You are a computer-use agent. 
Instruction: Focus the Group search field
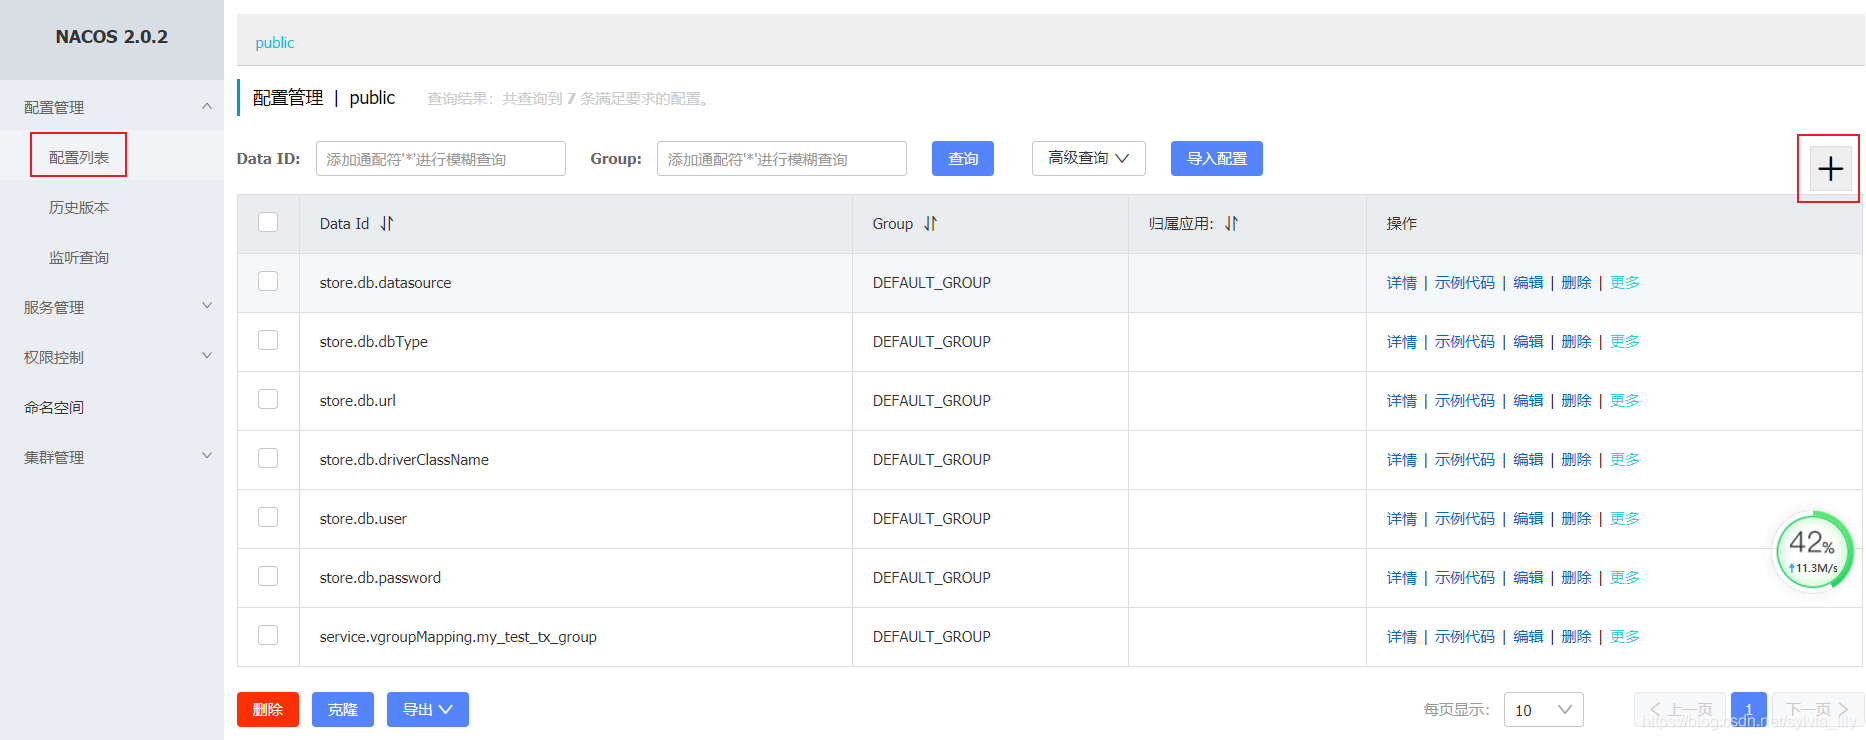click(x=782, y=158)
